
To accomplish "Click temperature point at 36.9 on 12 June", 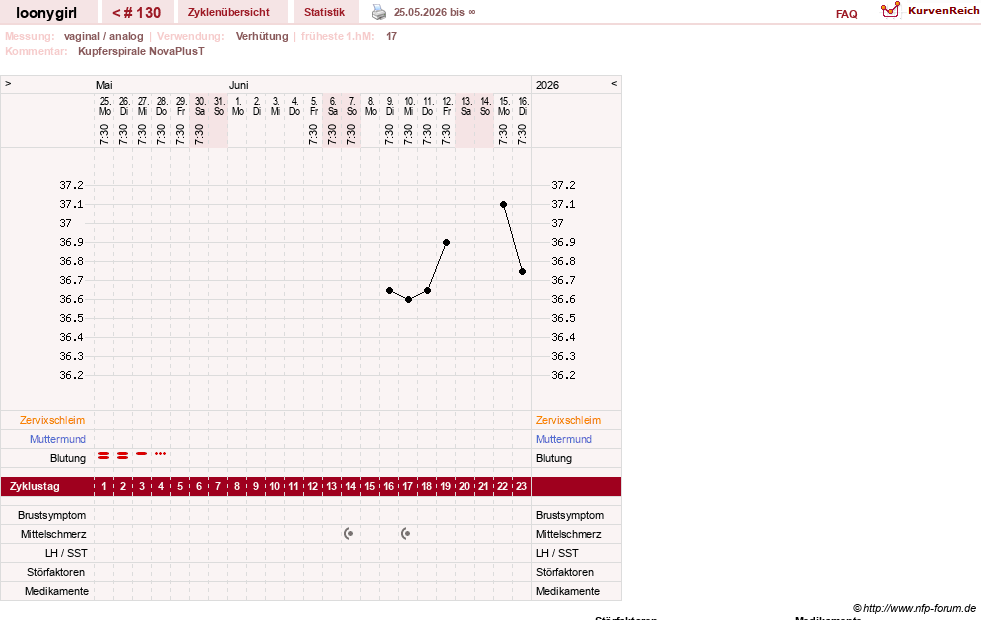I will pos(447,242).
